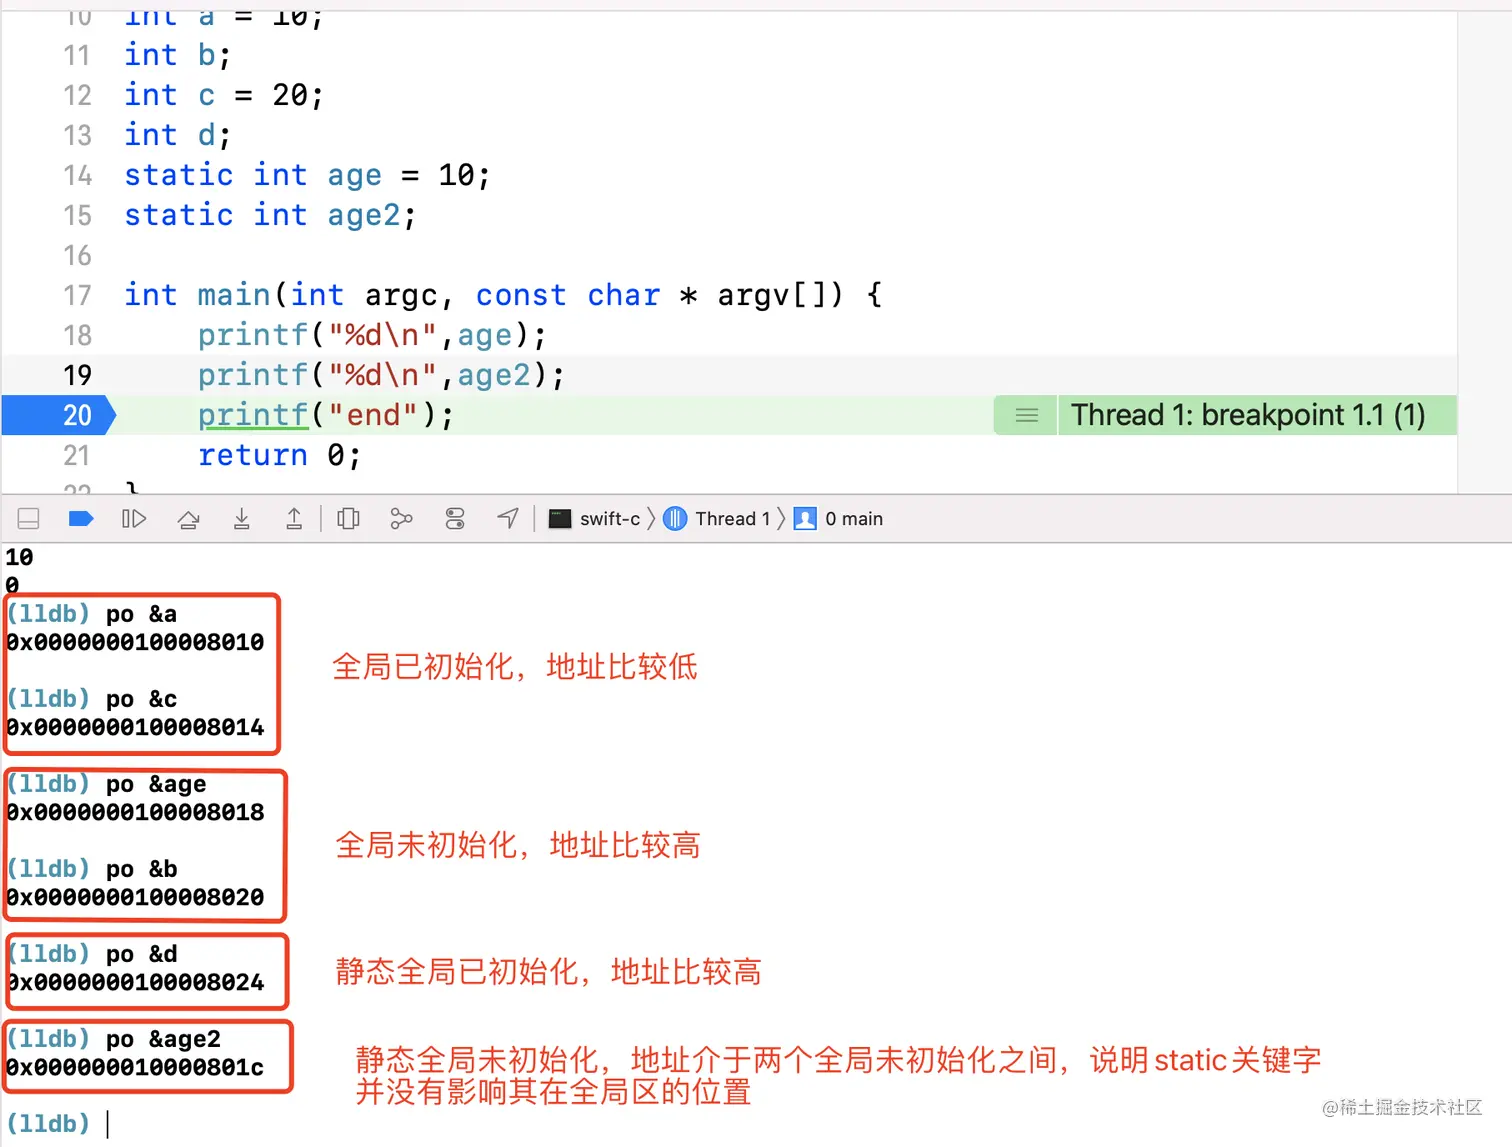Click printf age line 18
Screen dimensions: 1512x1147
[372, 335]
